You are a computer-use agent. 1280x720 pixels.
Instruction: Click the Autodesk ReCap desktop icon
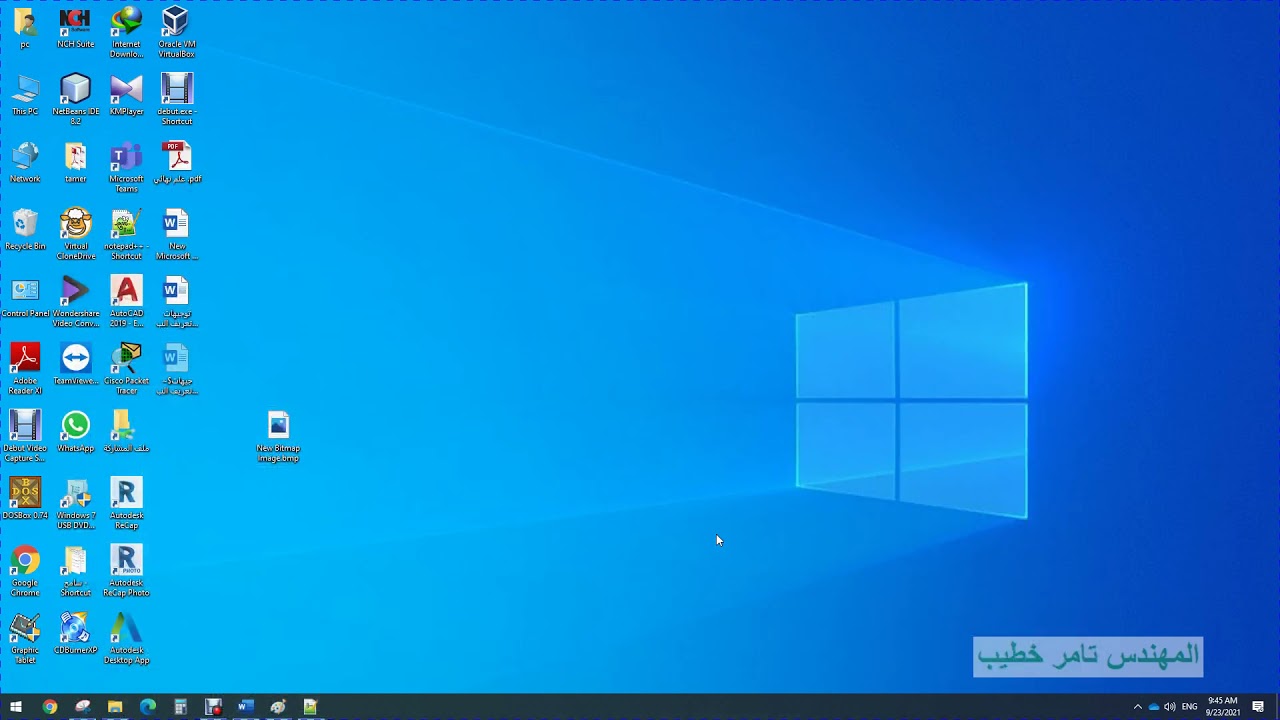point(126,505)
